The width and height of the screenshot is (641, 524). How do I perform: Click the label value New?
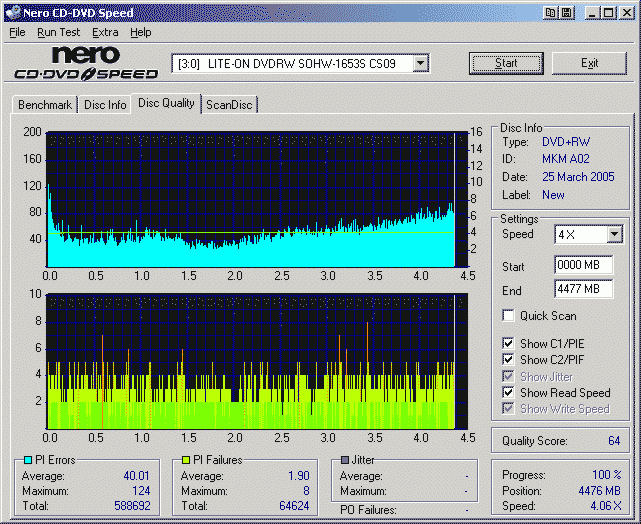(x=553, y=195)
